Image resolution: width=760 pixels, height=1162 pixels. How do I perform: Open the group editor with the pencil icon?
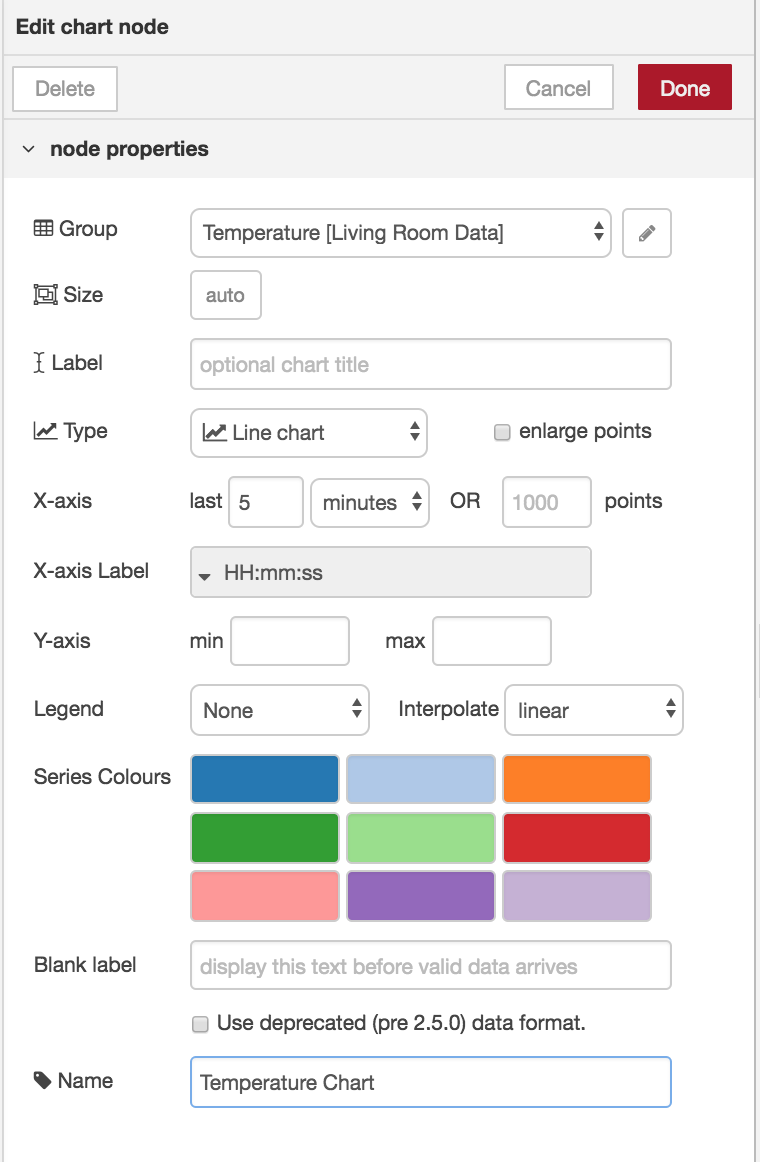(646, 233)
